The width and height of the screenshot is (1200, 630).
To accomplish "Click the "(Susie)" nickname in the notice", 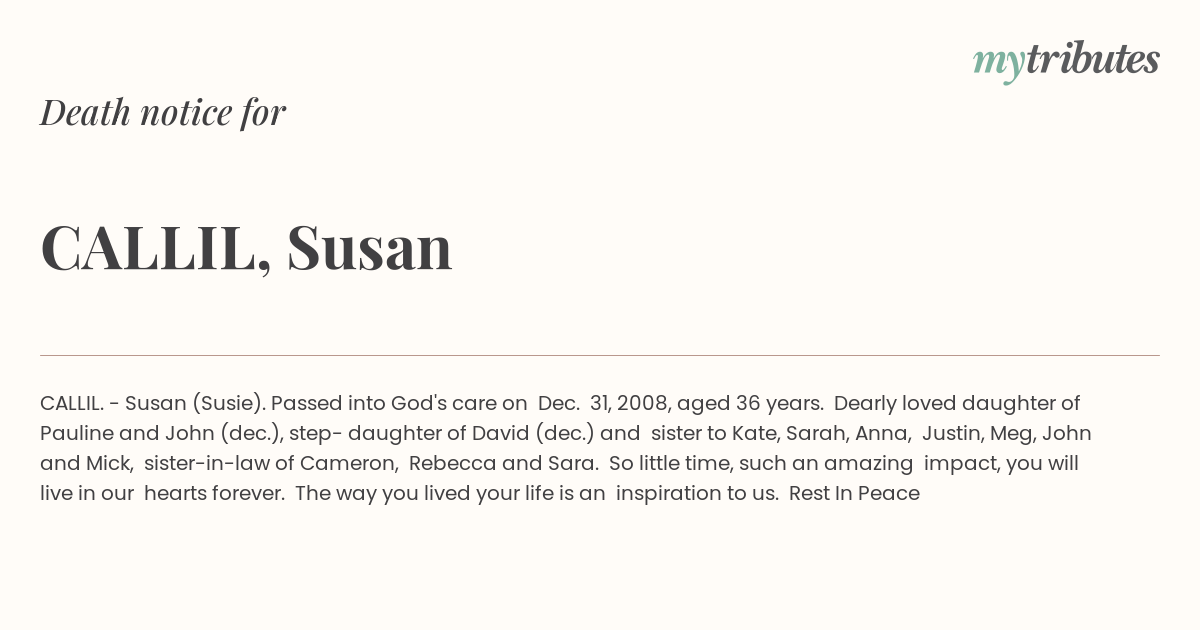I will 229,403.
